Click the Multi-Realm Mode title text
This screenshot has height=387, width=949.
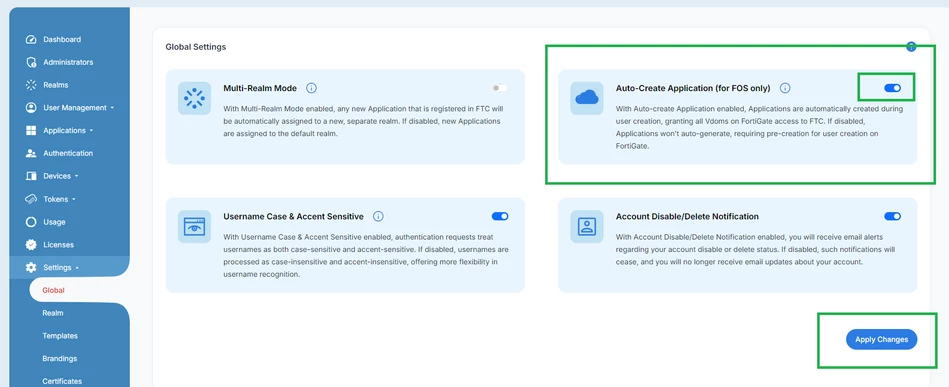260,88
